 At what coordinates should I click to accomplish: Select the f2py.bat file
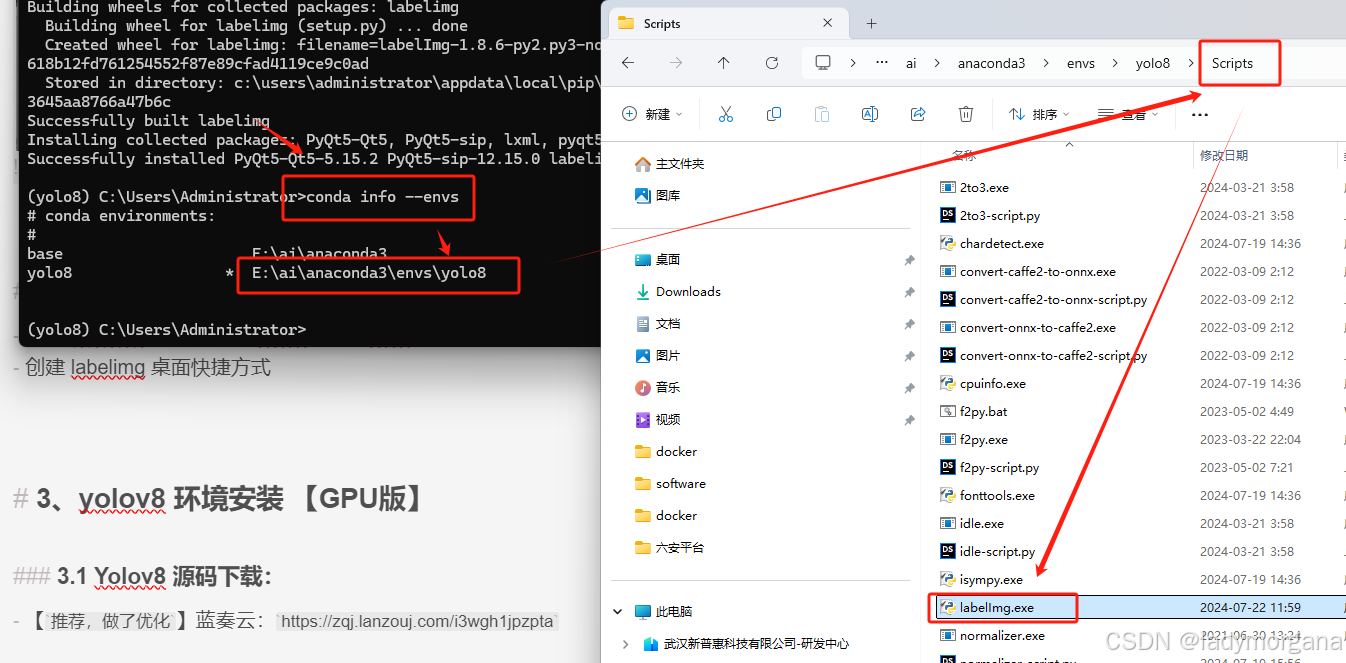click(x=983, y=411)
